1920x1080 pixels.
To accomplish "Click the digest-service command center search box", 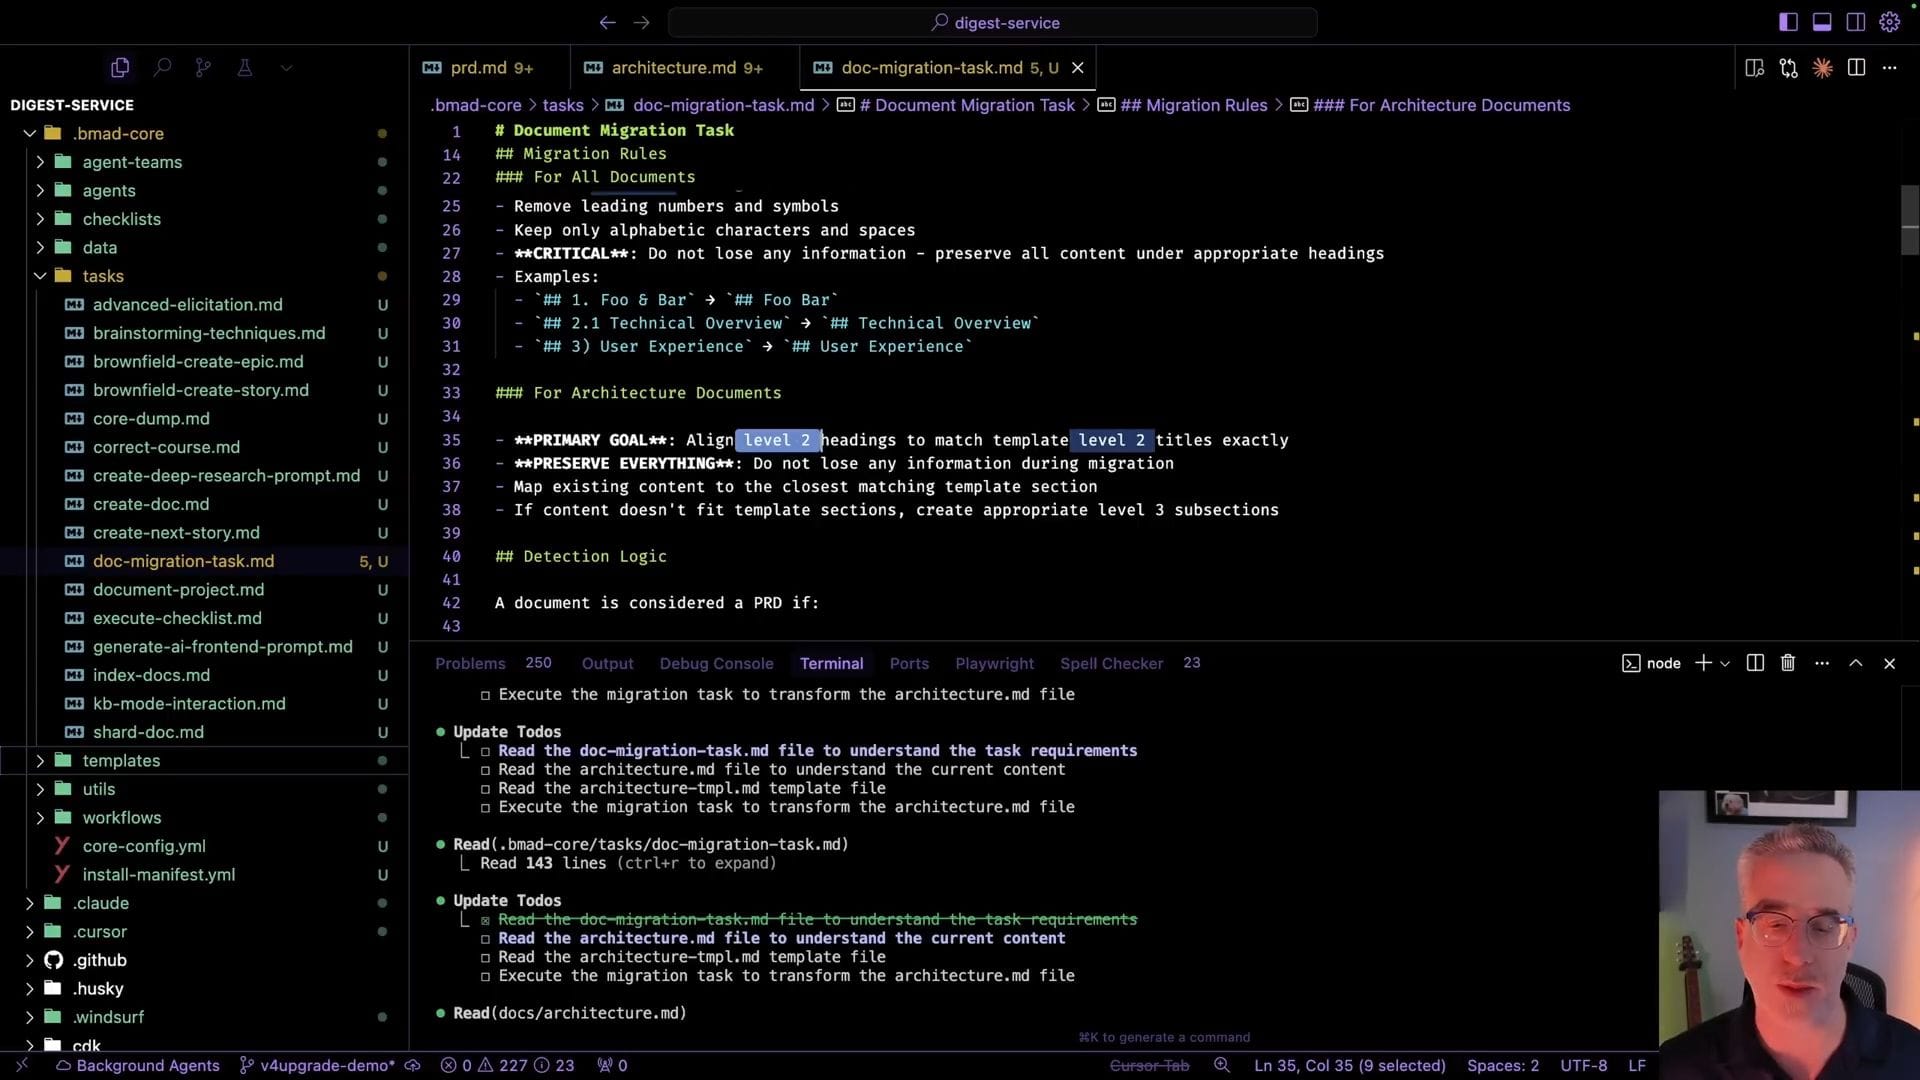I will pyautogui.click(x=993, y=22).
